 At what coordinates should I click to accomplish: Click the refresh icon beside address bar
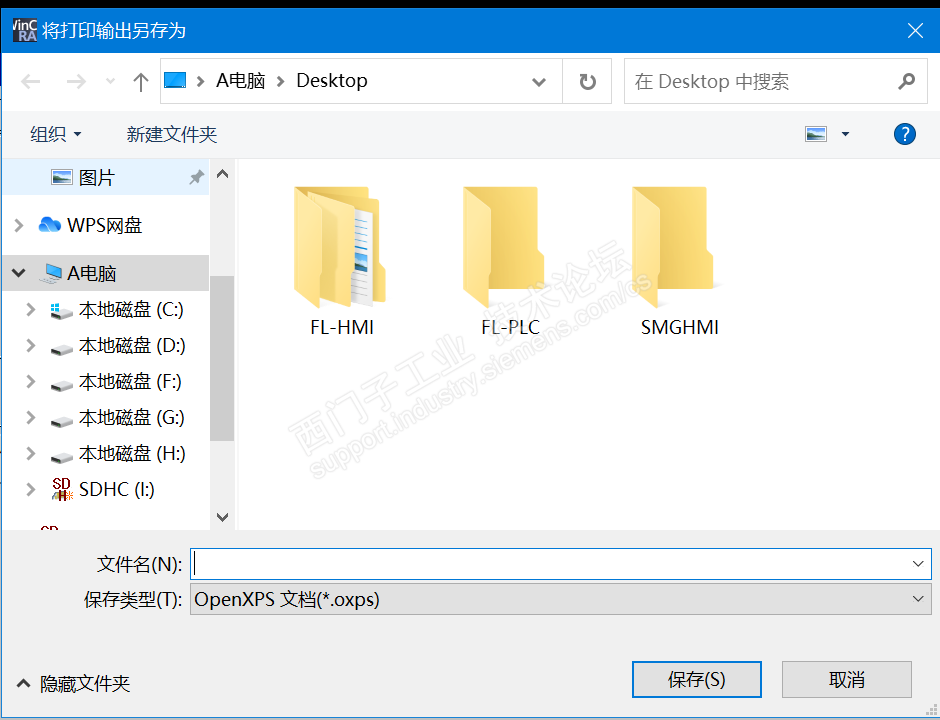(588, 82)
